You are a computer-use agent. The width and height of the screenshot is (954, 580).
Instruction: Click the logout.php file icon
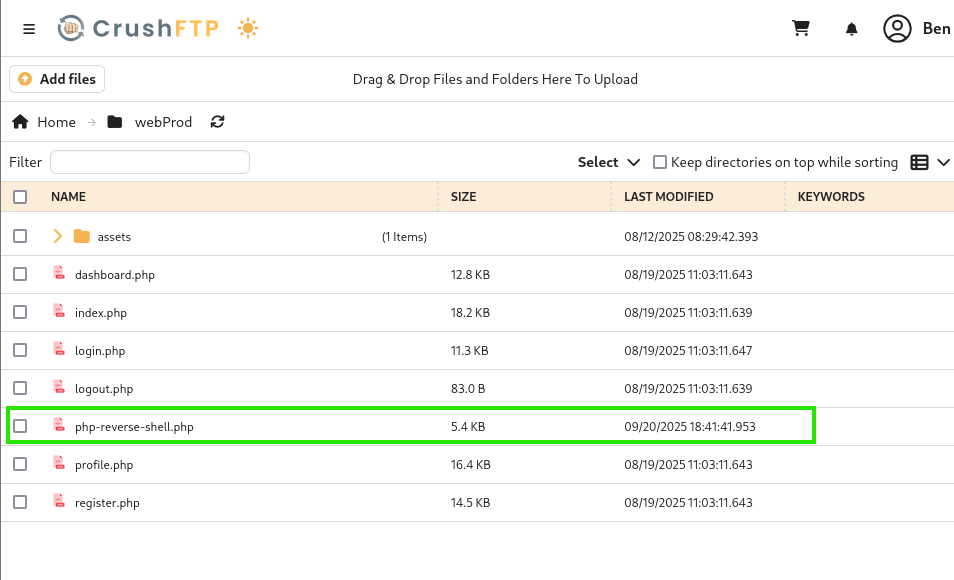(59, 386)
